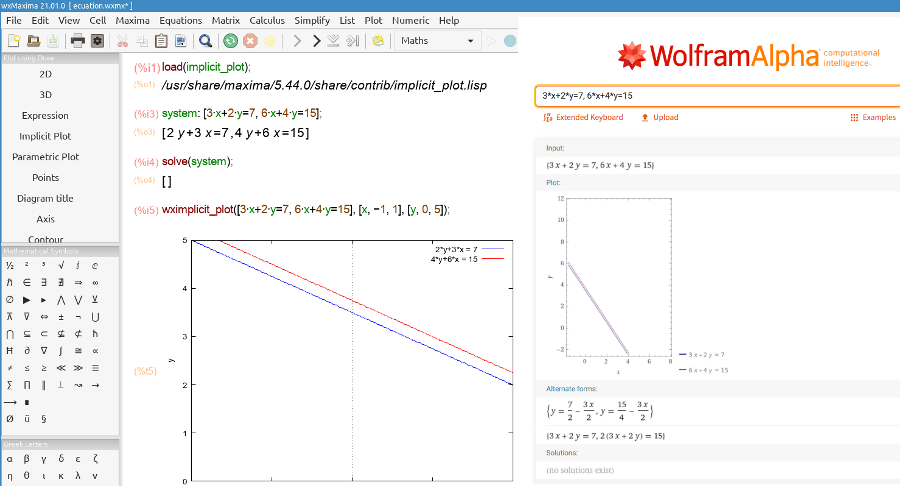Open the Equations menu
This screenshot has width=900, height=486.
coord(181,21)
